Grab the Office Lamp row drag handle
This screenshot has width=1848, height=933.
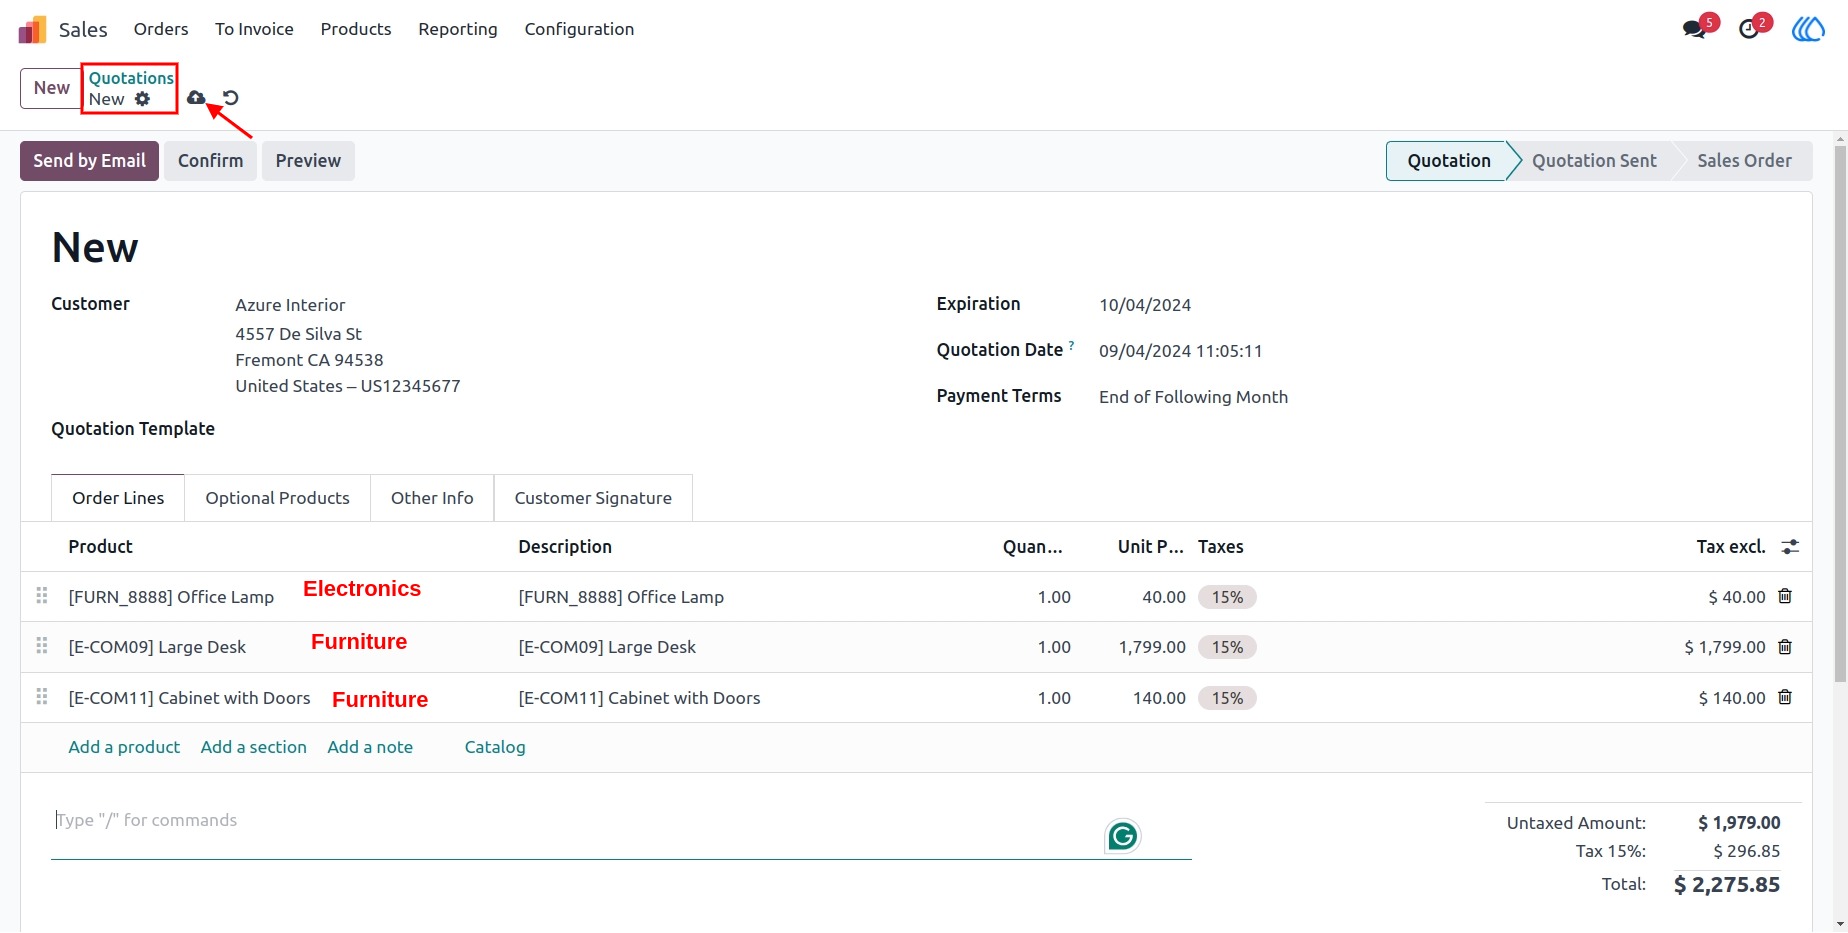42,596
